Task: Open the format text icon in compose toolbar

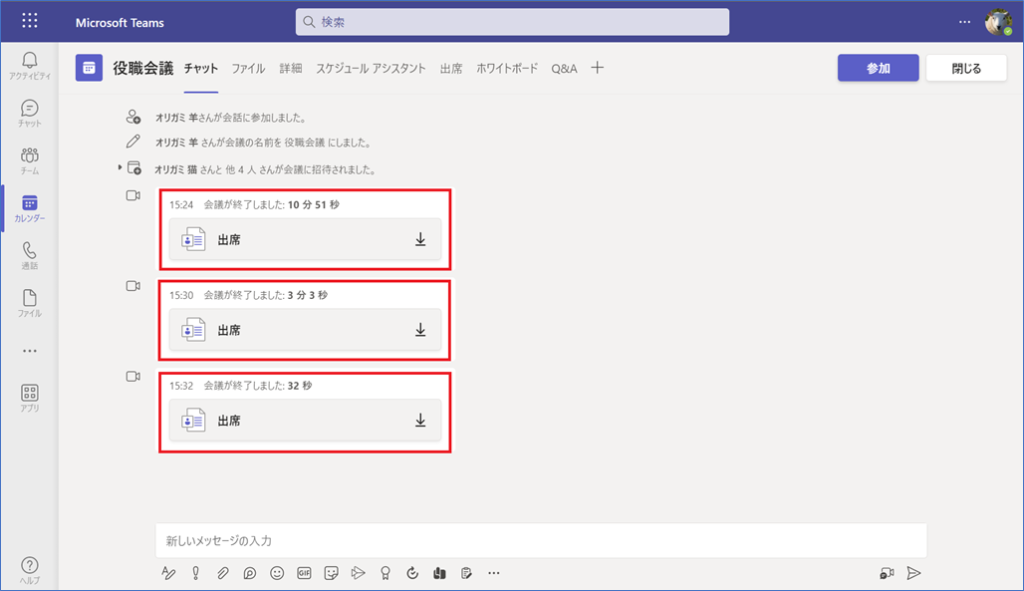Action: [x=169, y=573]
